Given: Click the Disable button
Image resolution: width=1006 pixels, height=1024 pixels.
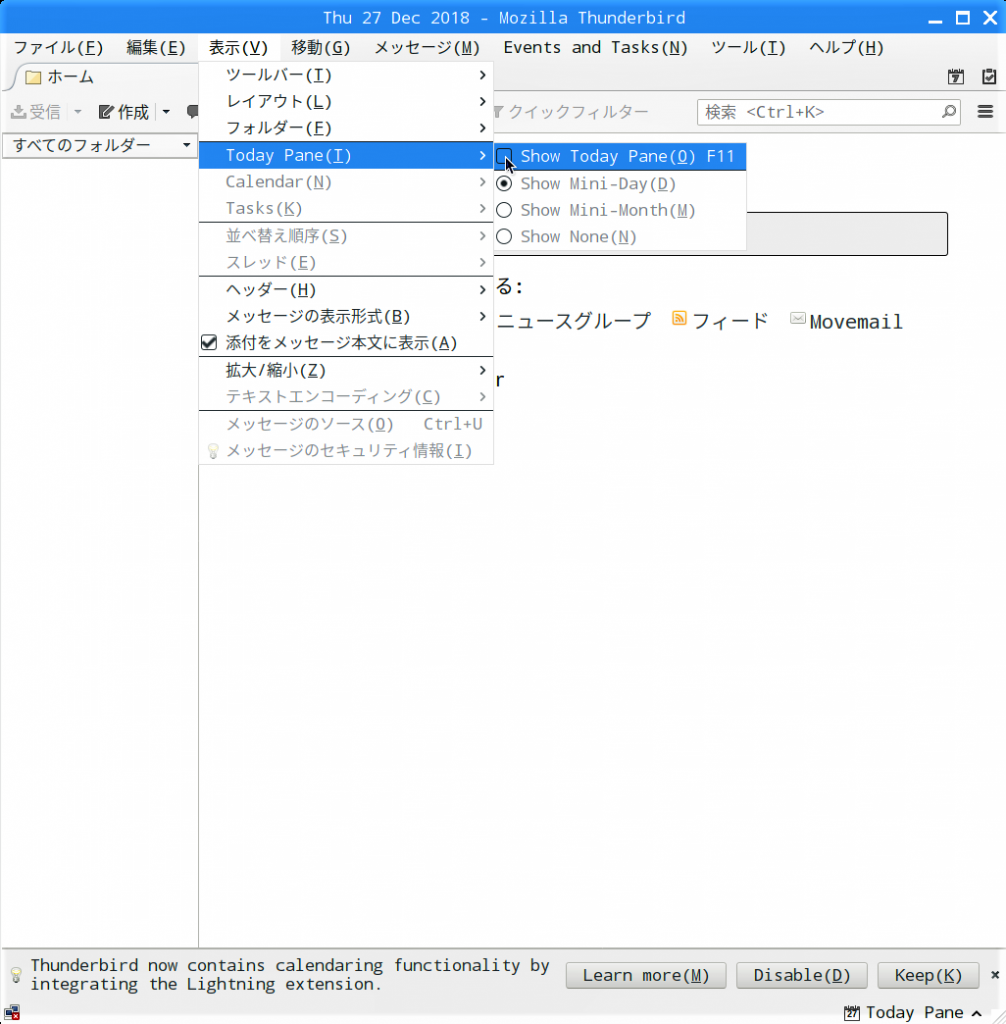Looking at the screenshot, I should 802,975.
